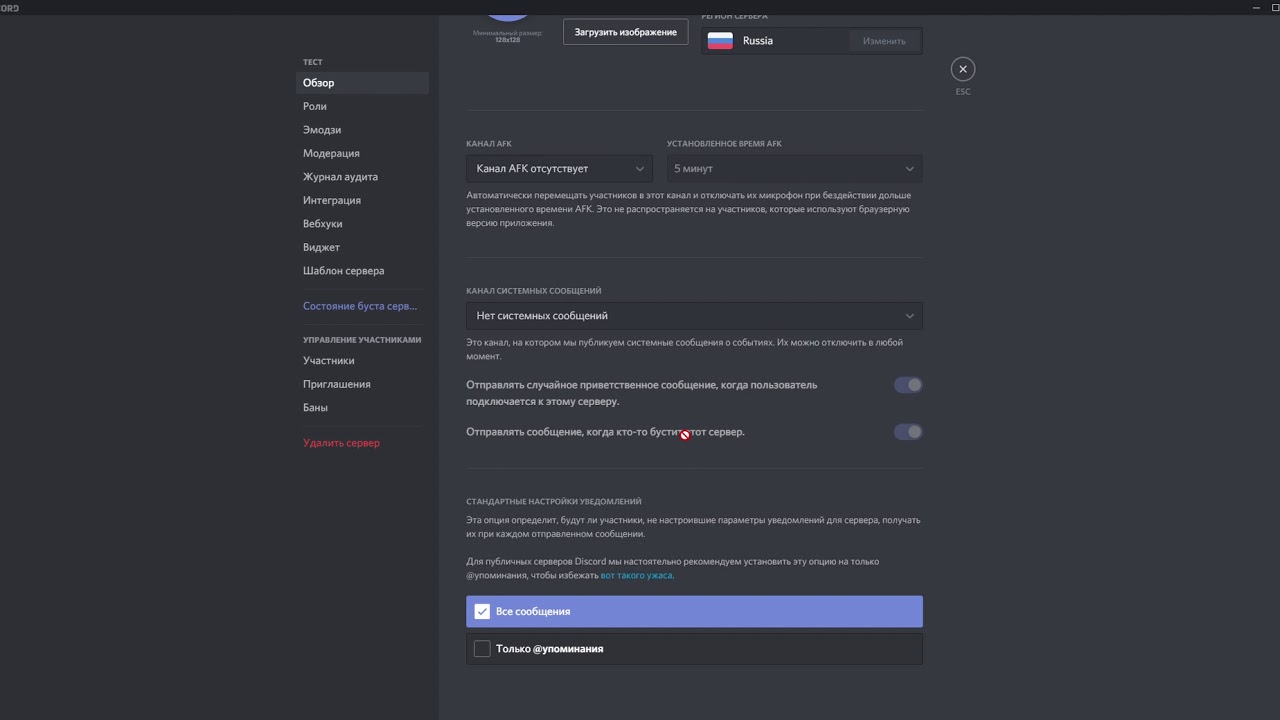Click the "Загрузить изображение" button

coord(625,32)
